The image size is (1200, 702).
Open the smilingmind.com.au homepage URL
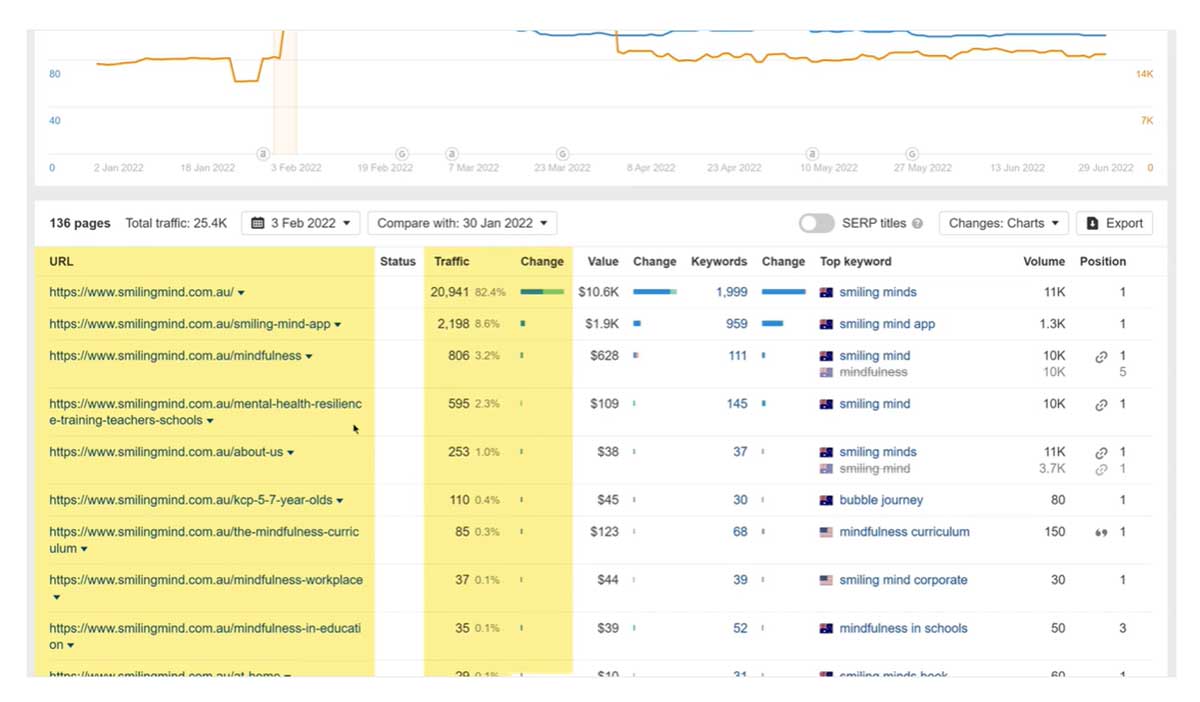tap(141, 292)
